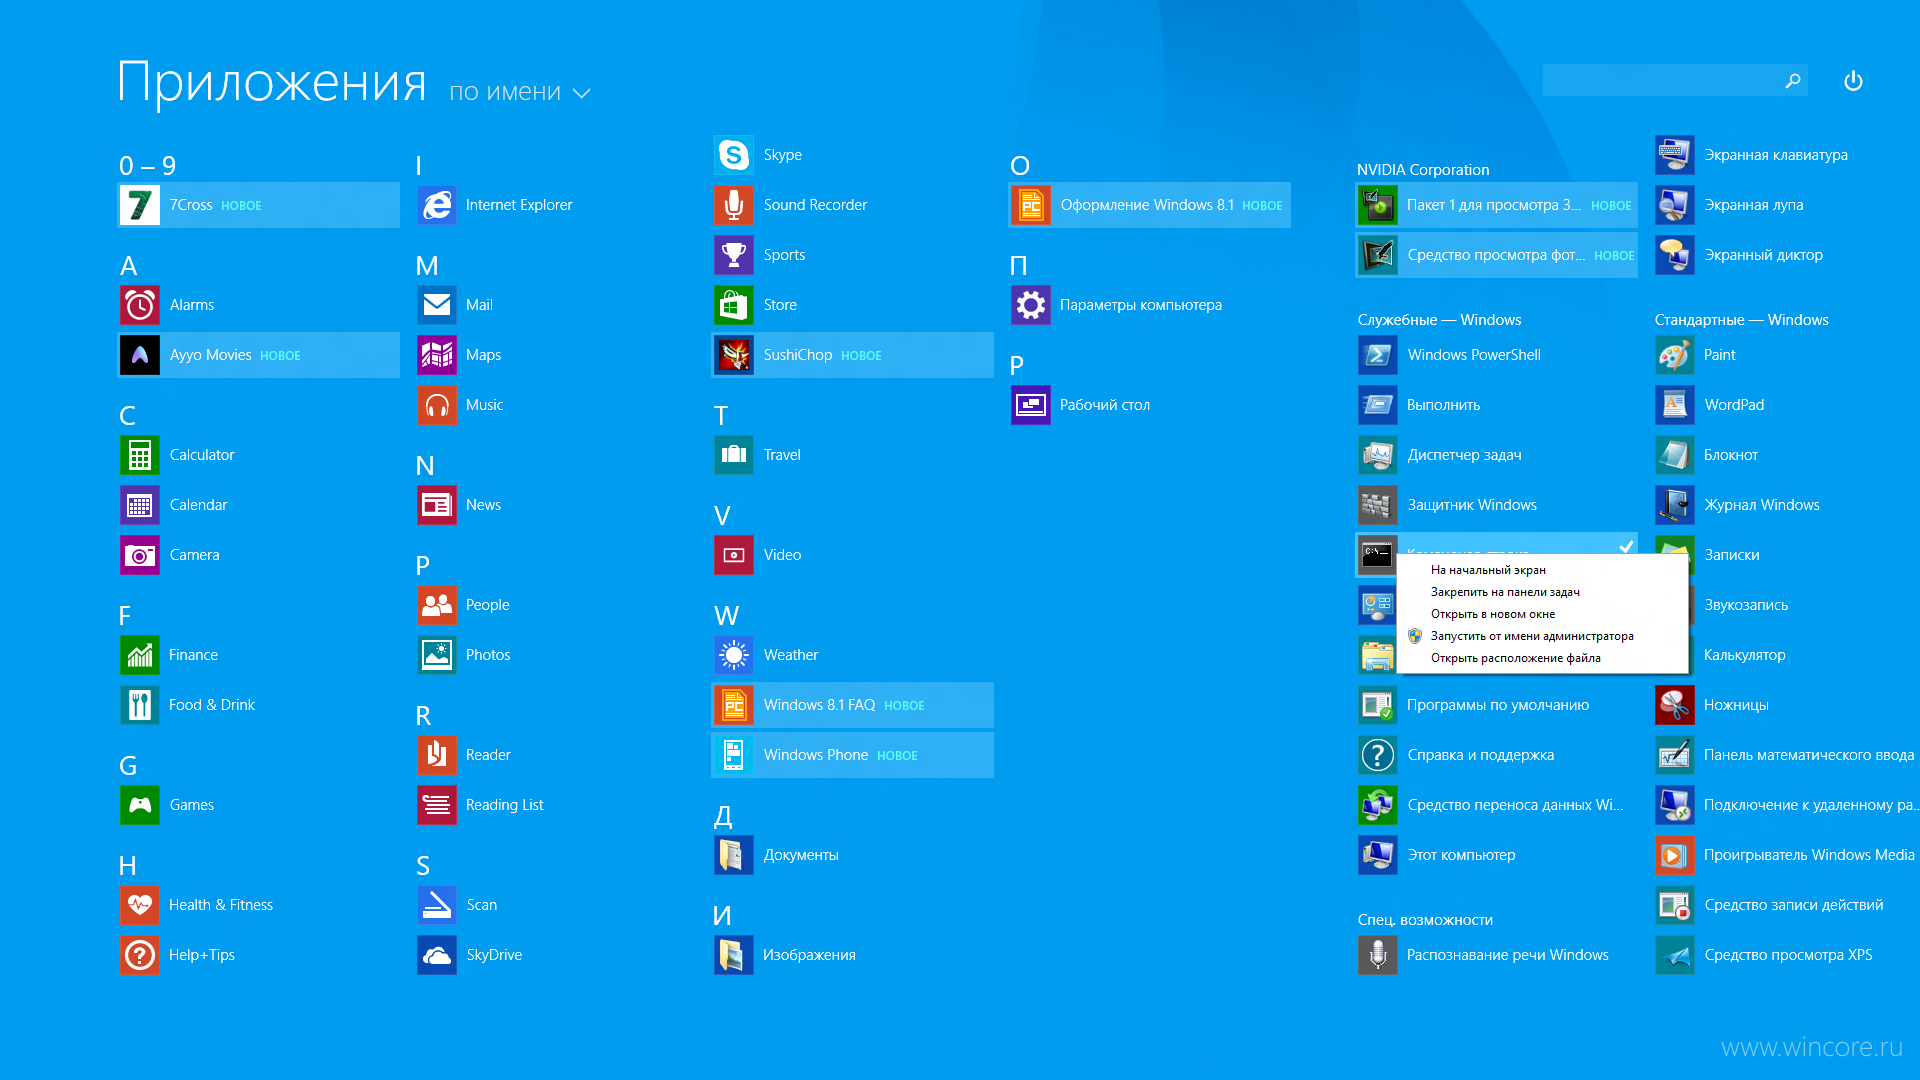The width and height of the screenshot is (1920, 1080).
Task: Click the power button at top right
Action: coord(1853,81)
